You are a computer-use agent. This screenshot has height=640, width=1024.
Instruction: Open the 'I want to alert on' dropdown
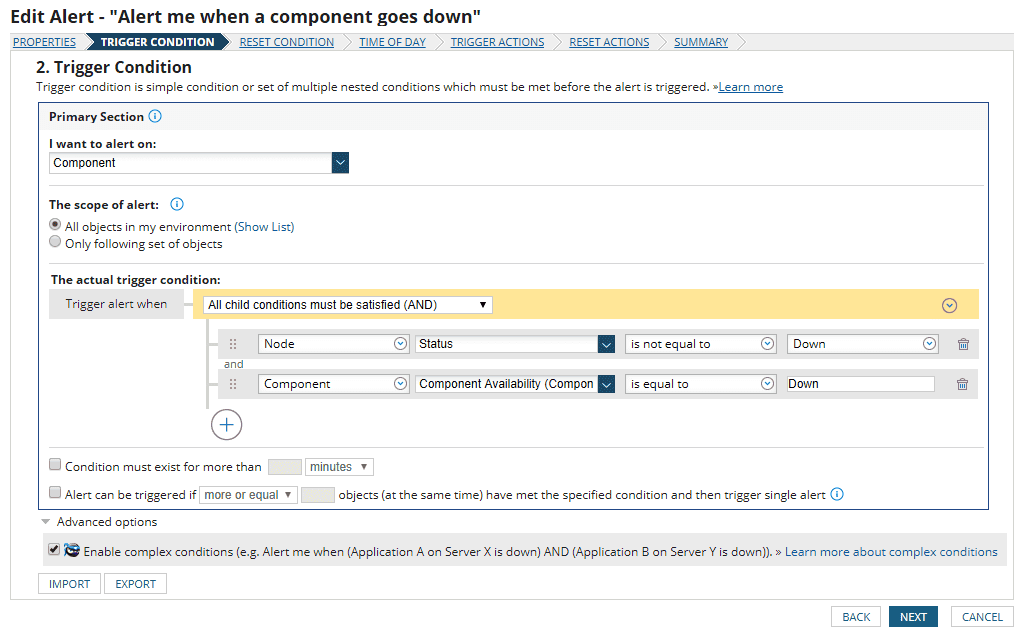point(340,162)
